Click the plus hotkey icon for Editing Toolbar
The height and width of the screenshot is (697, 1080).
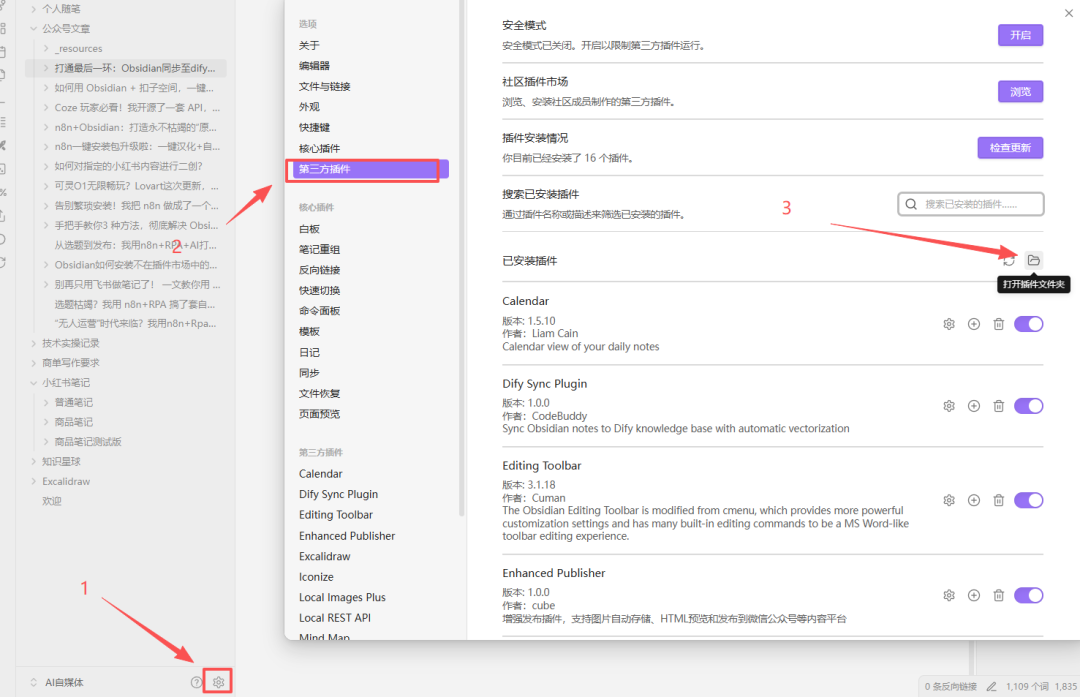click(x=973, y=499)
